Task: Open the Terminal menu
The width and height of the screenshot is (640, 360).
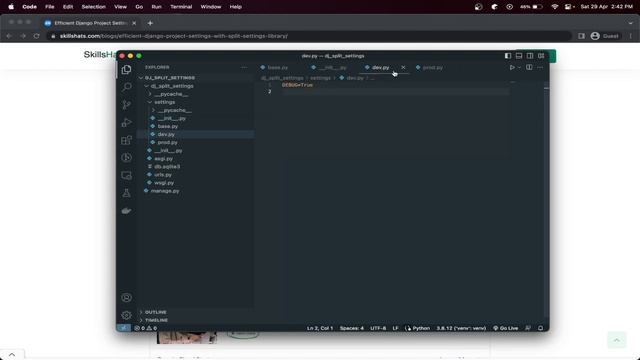Action: (181, 7)
